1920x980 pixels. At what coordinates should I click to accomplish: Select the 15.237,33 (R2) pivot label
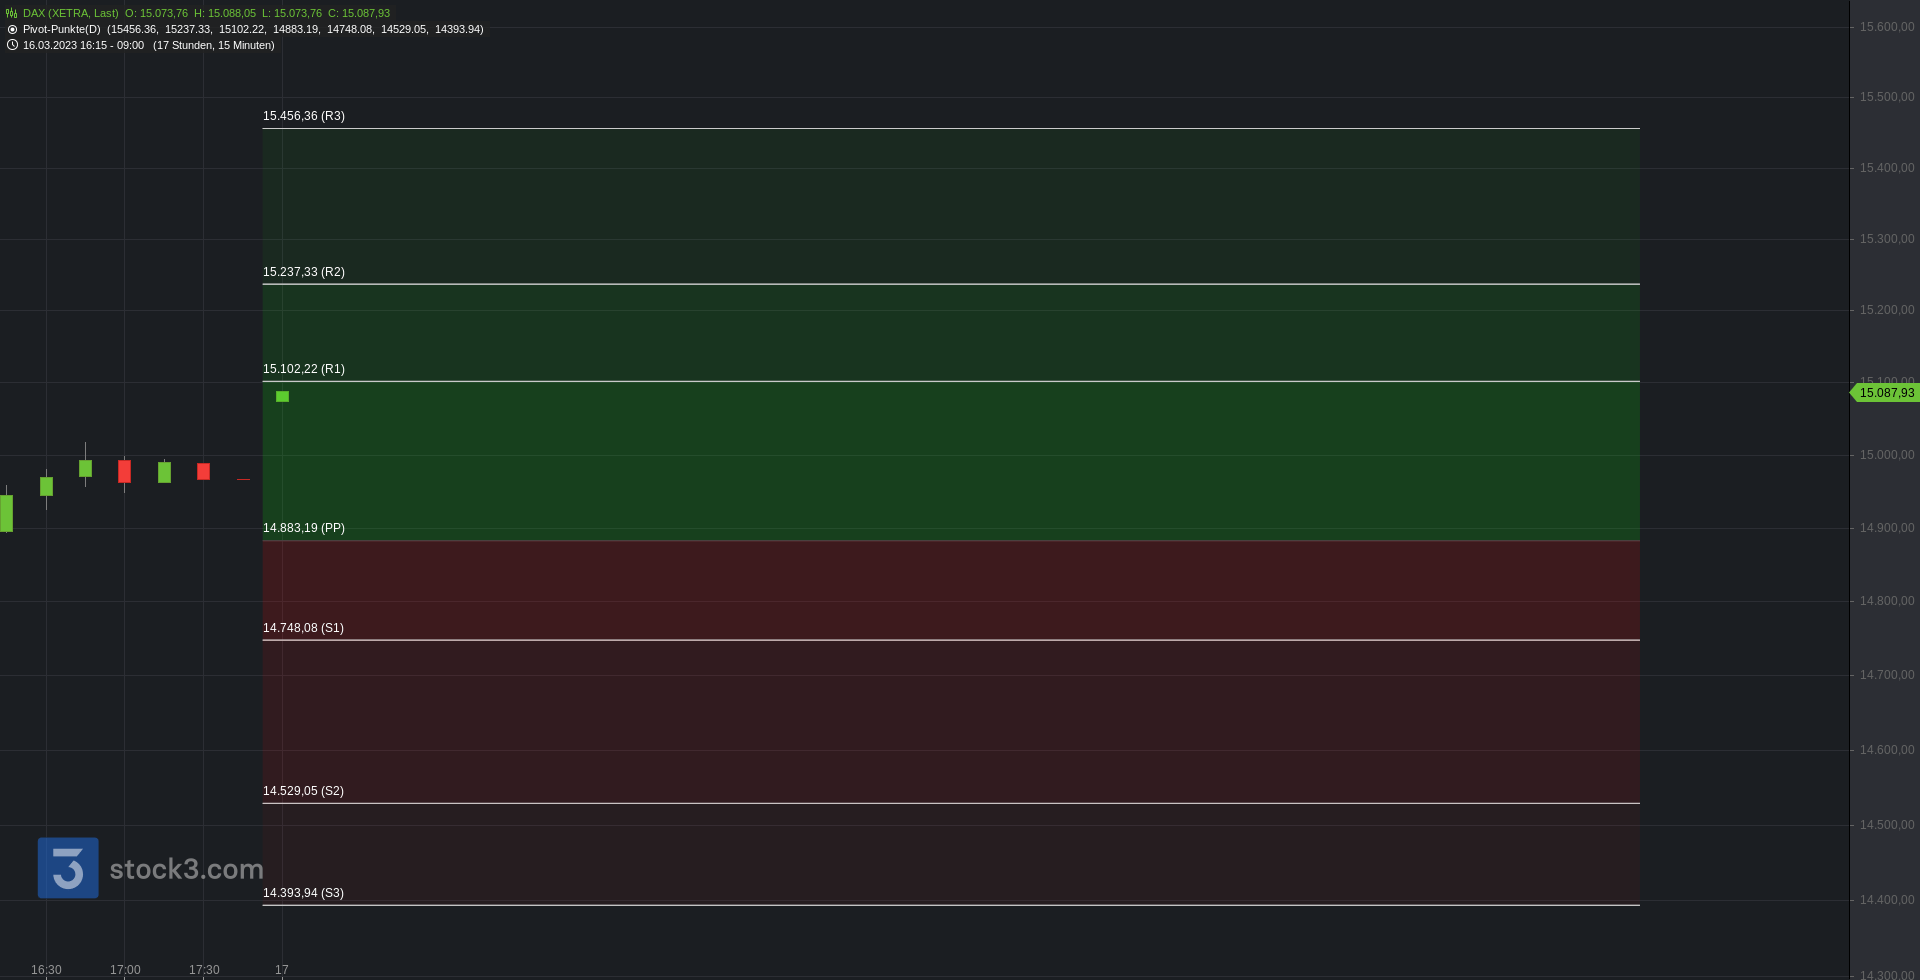click(304, 272)
